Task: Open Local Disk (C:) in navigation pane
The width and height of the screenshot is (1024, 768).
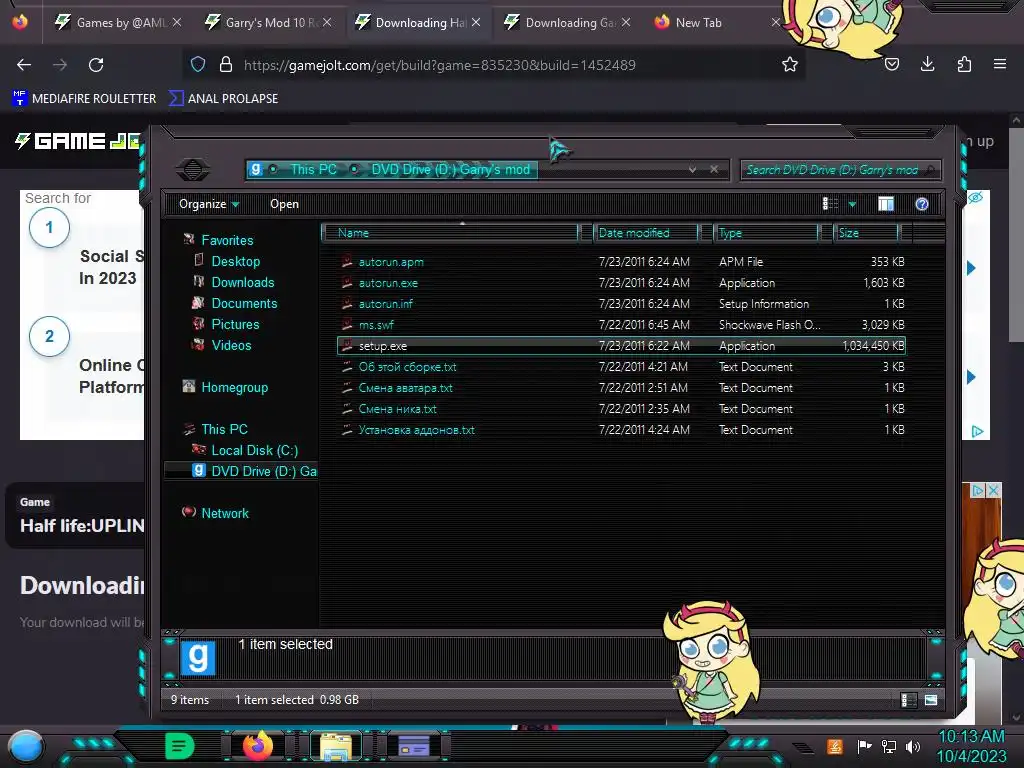Action: pos(254,450)
